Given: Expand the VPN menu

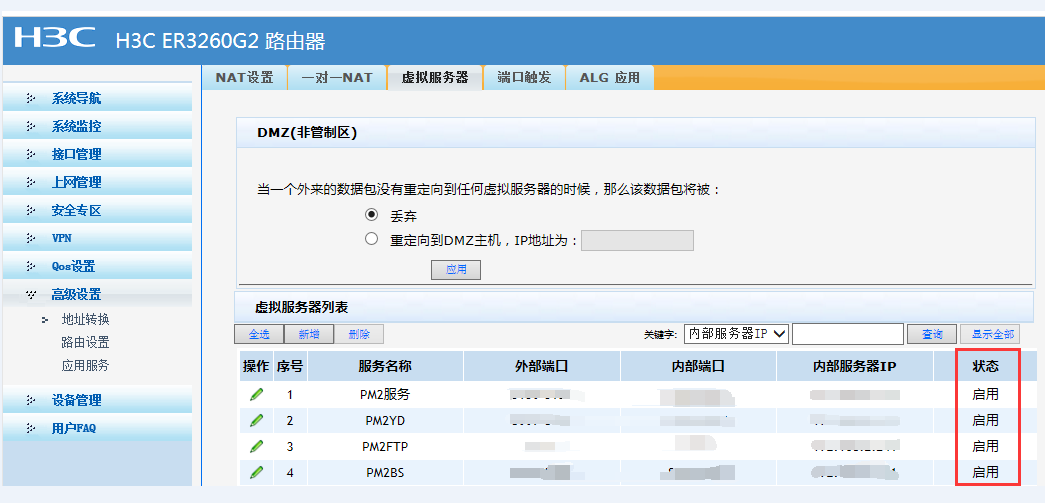Looking at the screenshot, I should tap(97, 239).
